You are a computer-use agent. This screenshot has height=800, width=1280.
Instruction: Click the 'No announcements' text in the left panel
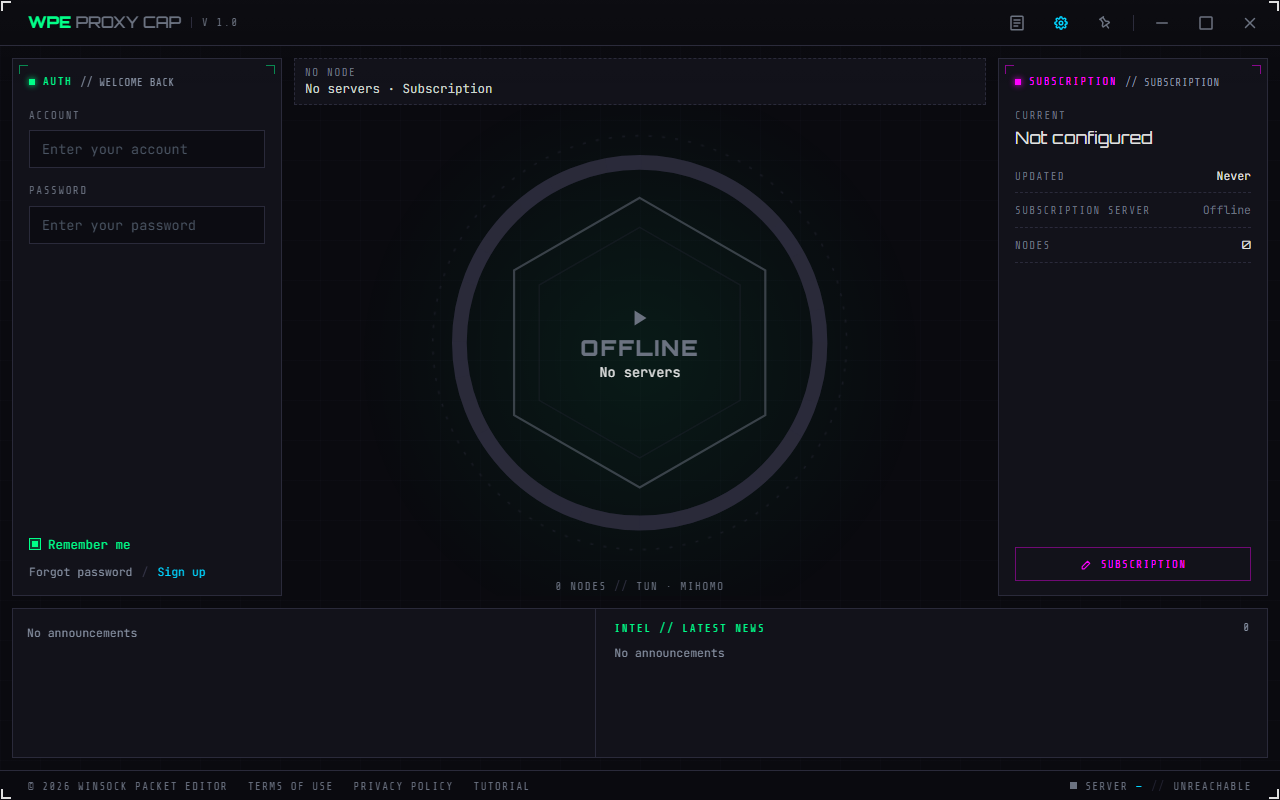click(x=82, y=633)
